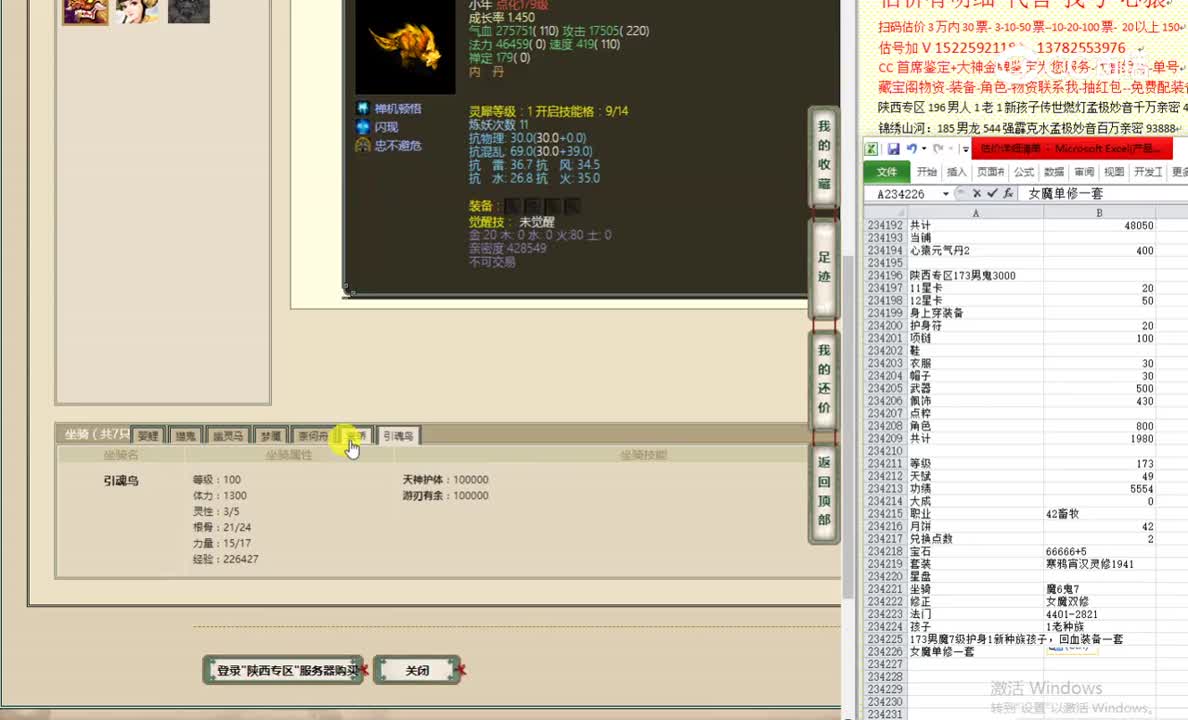Switch to the 开始 ribbon tab

(x=926, y=172)
